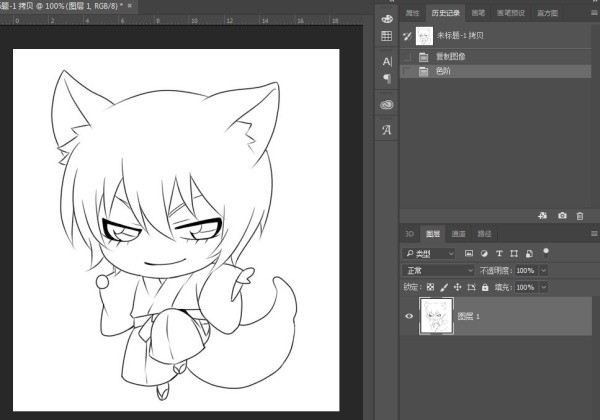Screen dimensions: 600x420
Task: Open the blend mode dropdown 正常
Action: (x=439, y=270)
